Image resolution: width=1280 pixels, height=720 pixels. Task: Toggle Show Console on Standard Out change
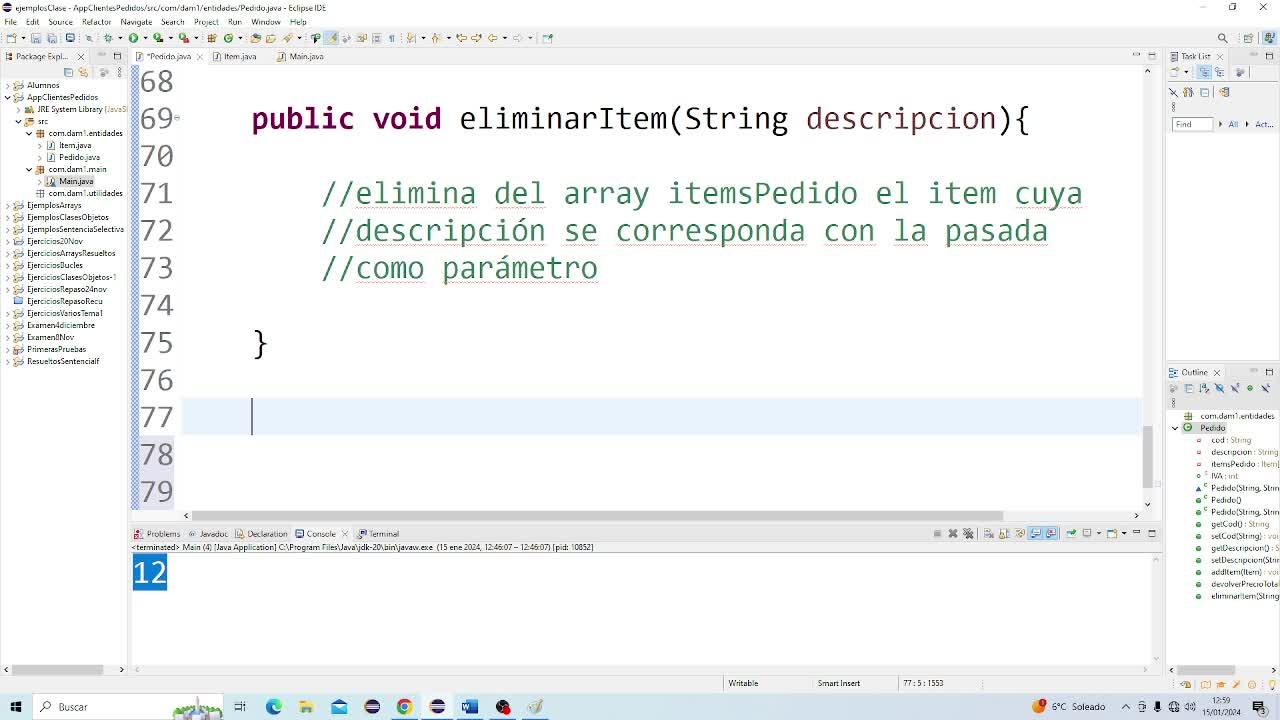coord(1036,534)
